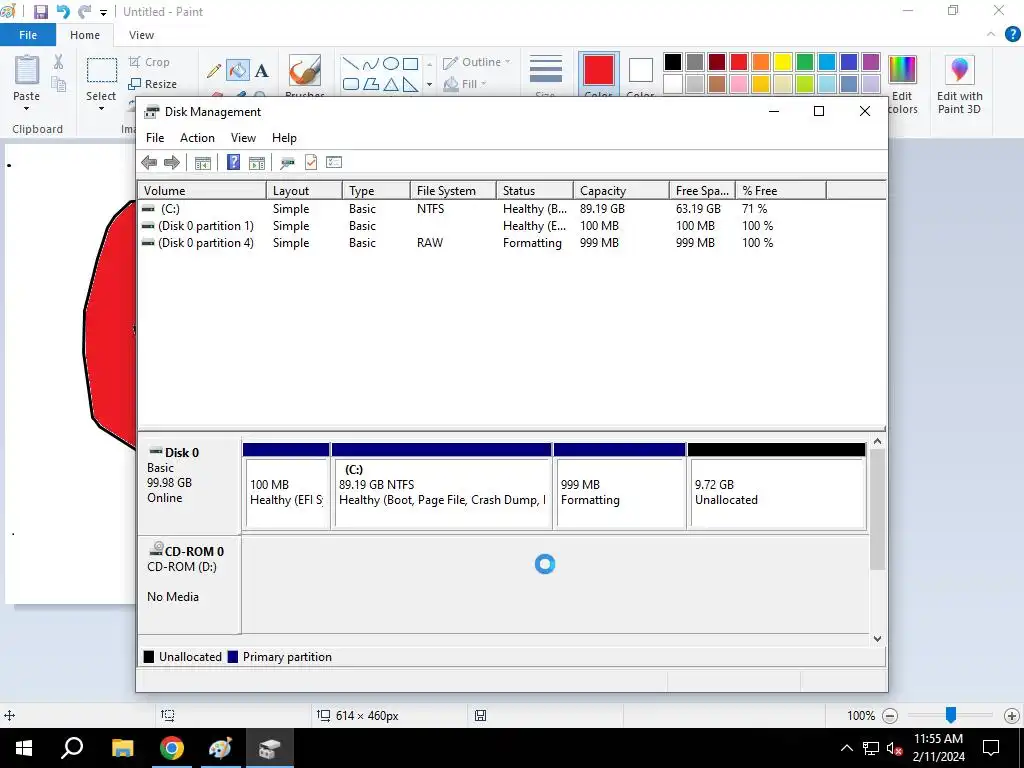Collapse the Paint ribbon chevron
Screen dimensions: 1024x768
click(x=991, y=35)
